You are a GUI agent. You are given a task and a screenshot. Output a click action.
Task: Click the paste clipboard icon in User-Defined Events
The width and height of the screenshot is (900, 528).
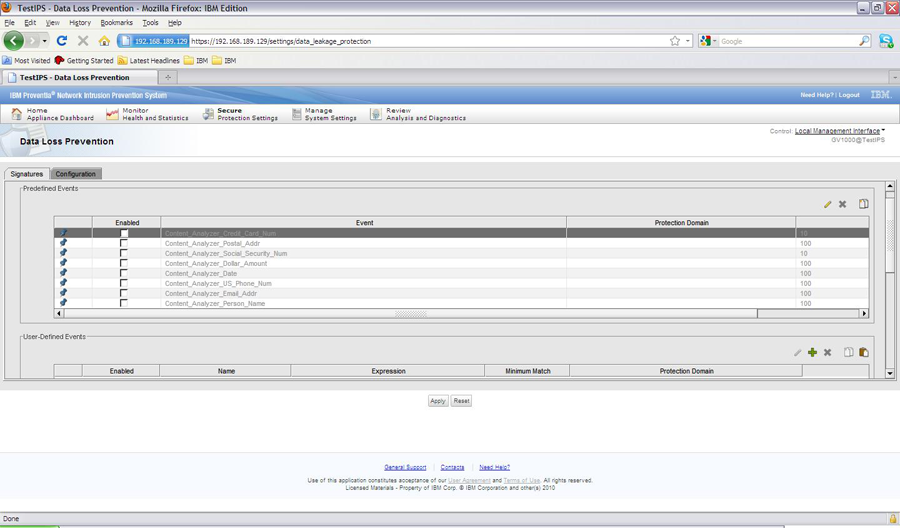tap(863, 352)
